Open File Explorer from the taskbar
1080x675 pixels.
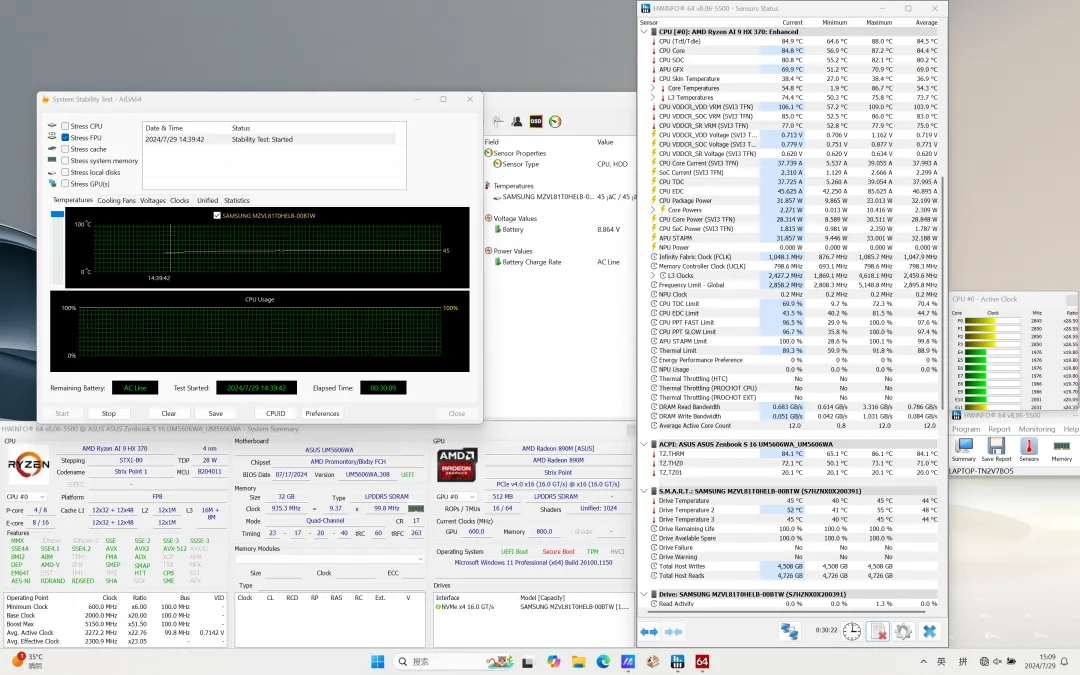[579, 662]
